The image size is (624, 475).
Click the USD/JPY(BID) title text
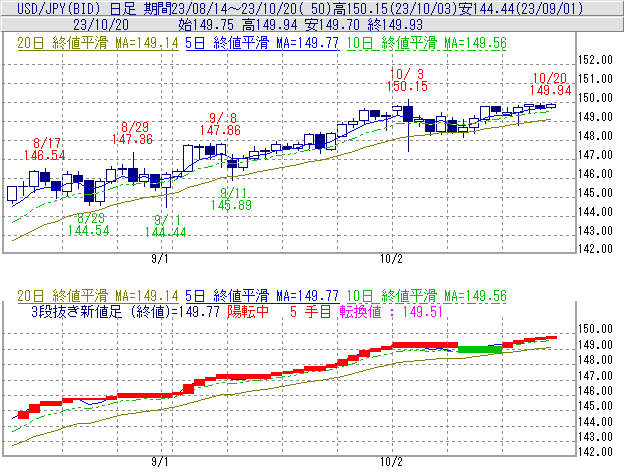[x=60, y=8]
